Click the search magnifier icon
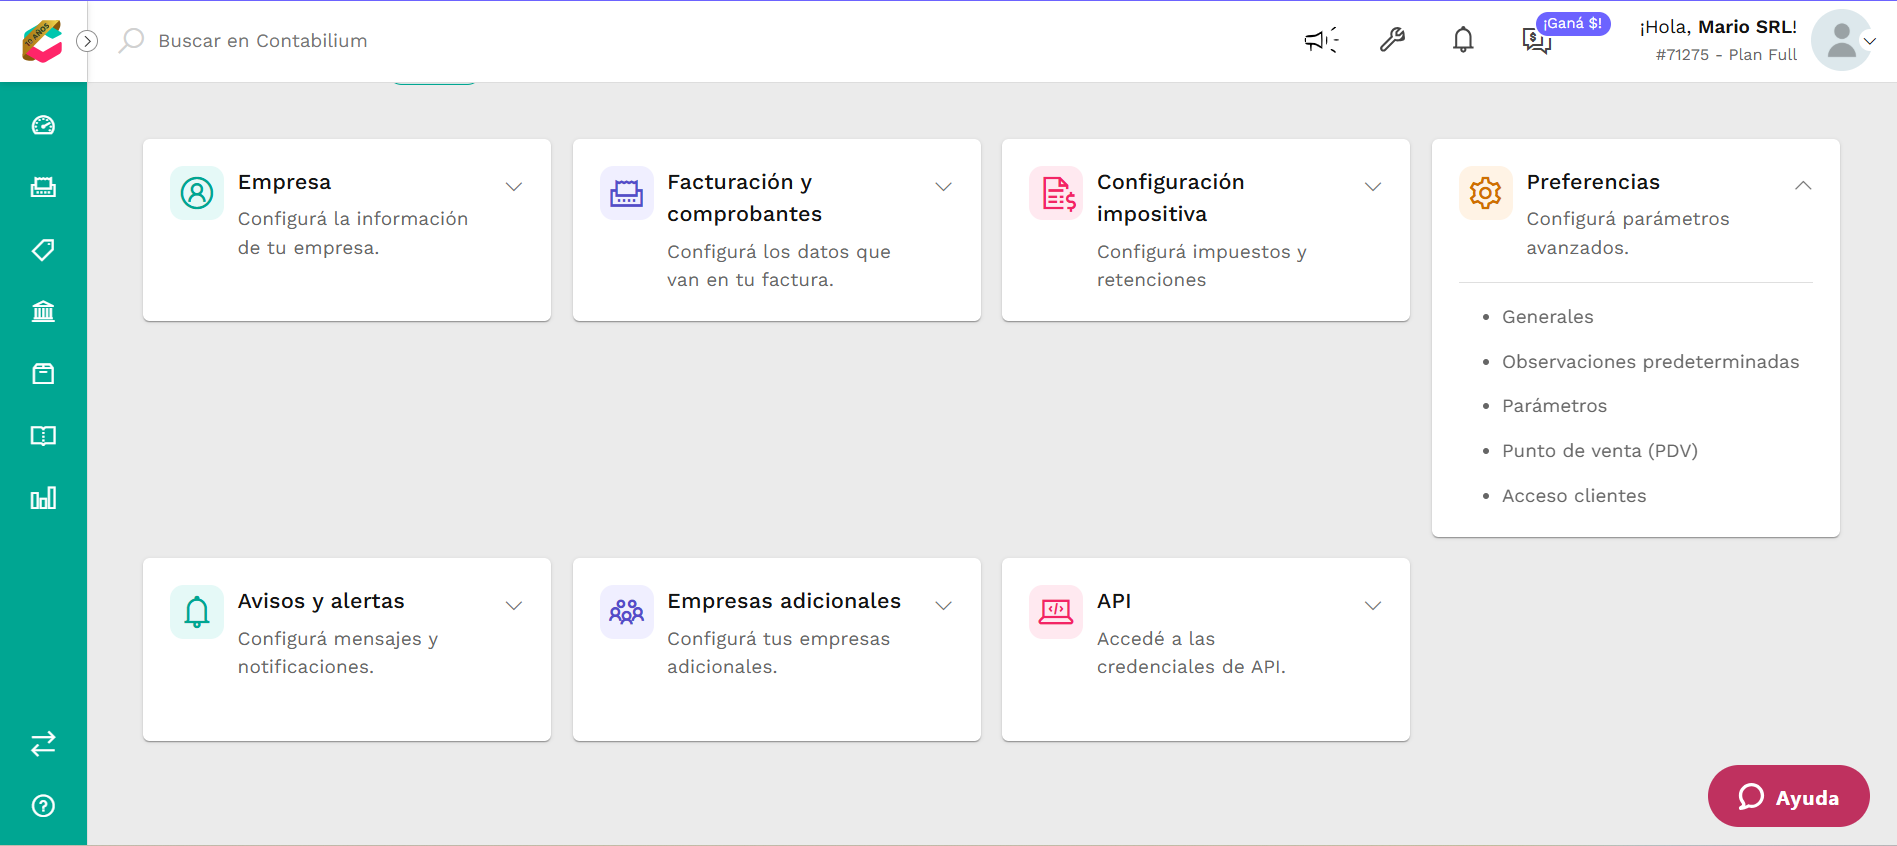 tap(131, 41)
